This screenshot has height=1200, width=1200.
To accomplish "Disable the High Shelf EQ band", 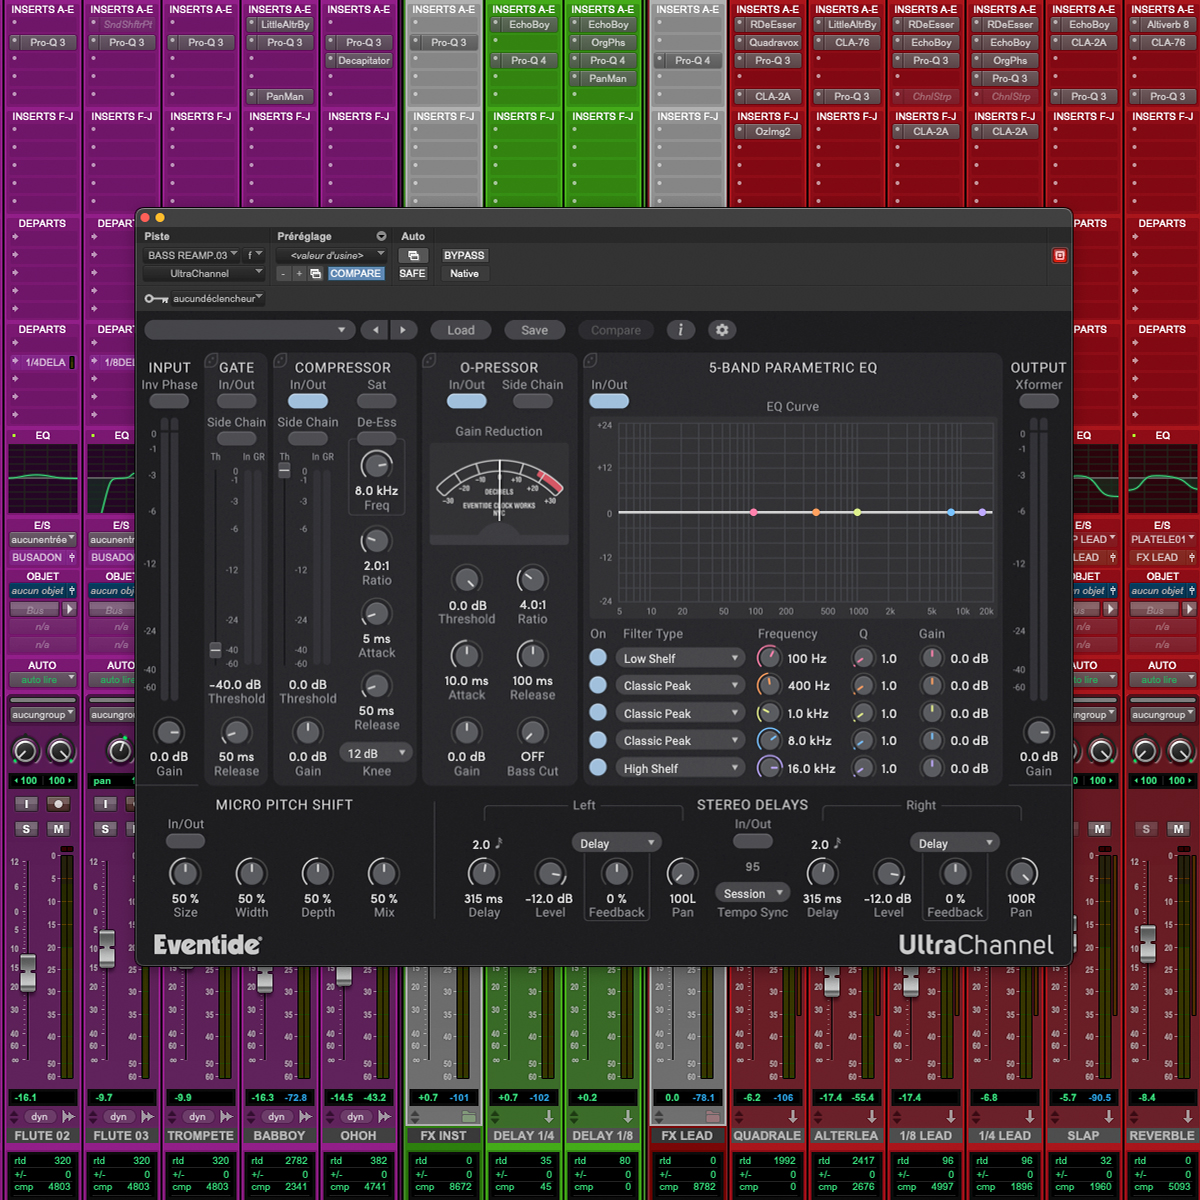I will [x=598, y=768].
